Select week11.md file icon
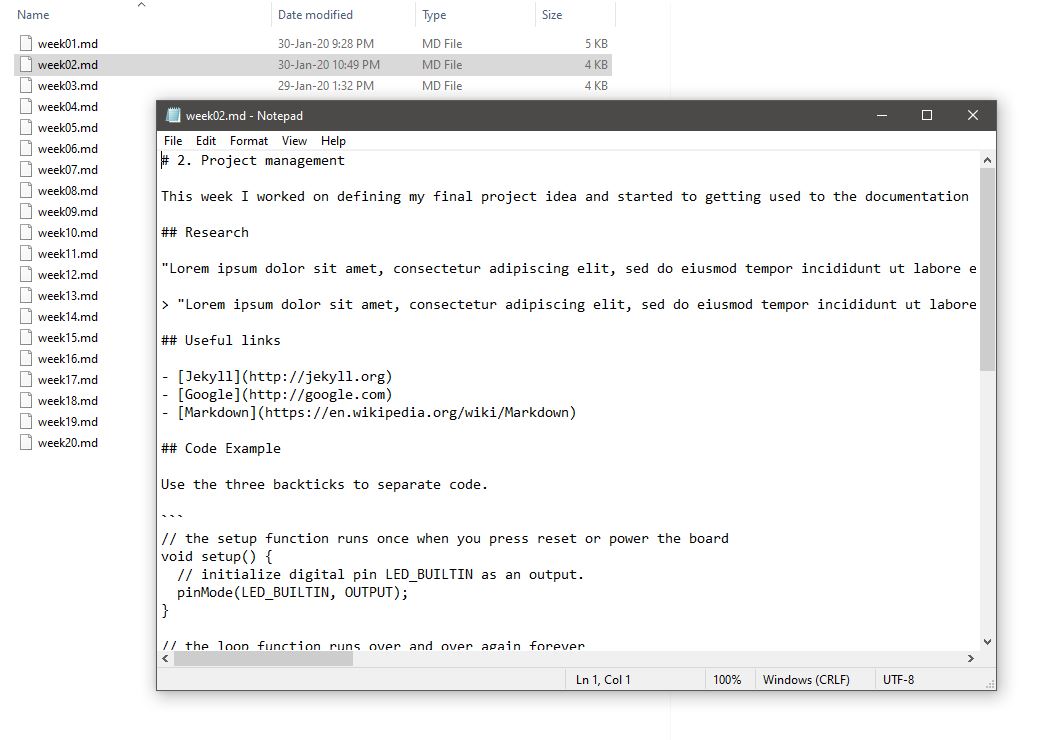The height and width of the screenshot is (740, 1038). click(x=26, y=254)
